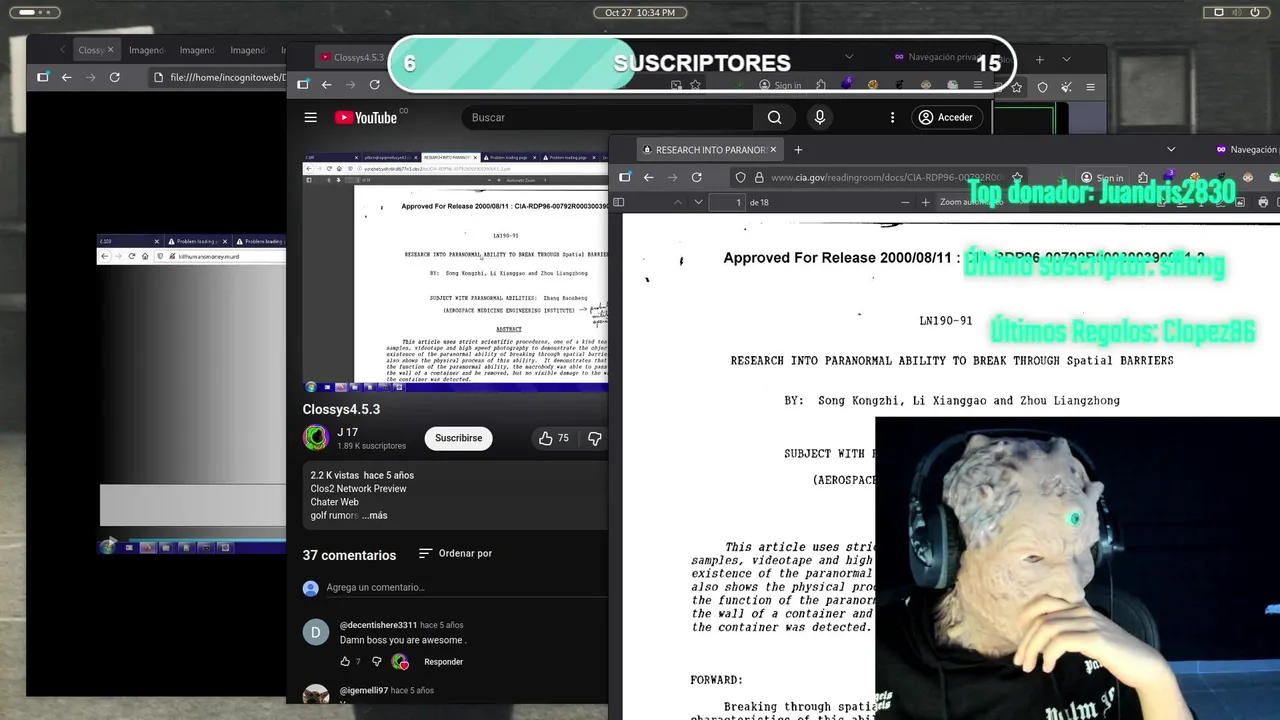The height and width of the screenshot is (720, 1280).
Task: Reload the CIA document page
Action: tap(696, 177)
